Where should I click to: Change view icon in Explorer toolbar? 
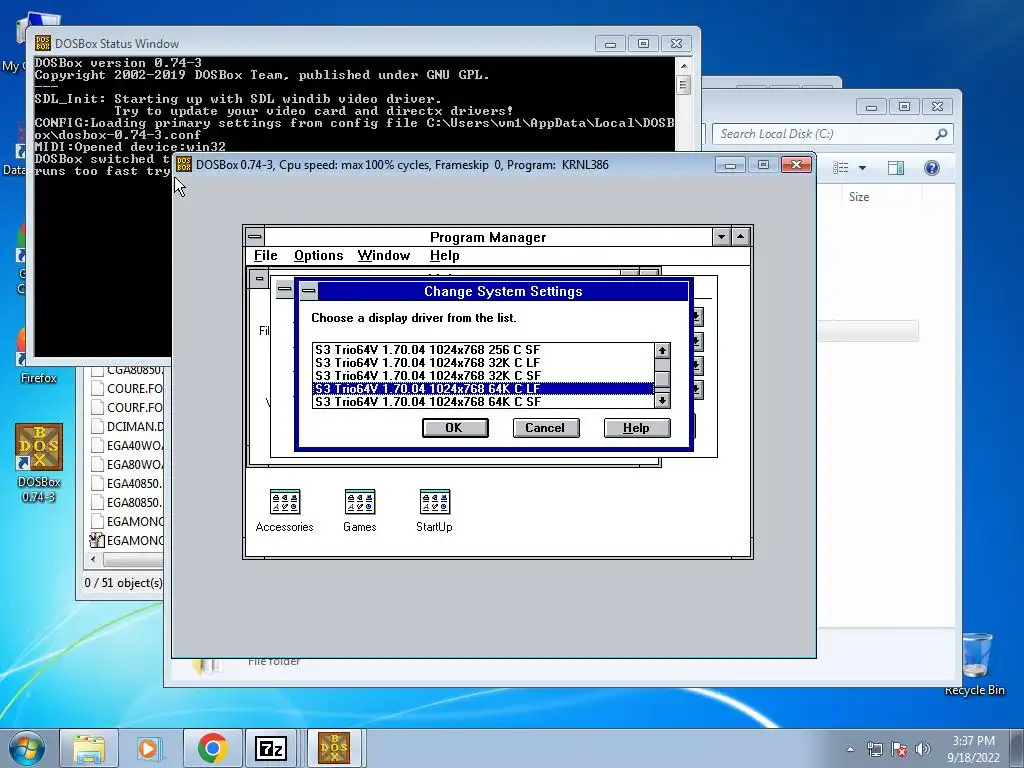pos(841,168)
